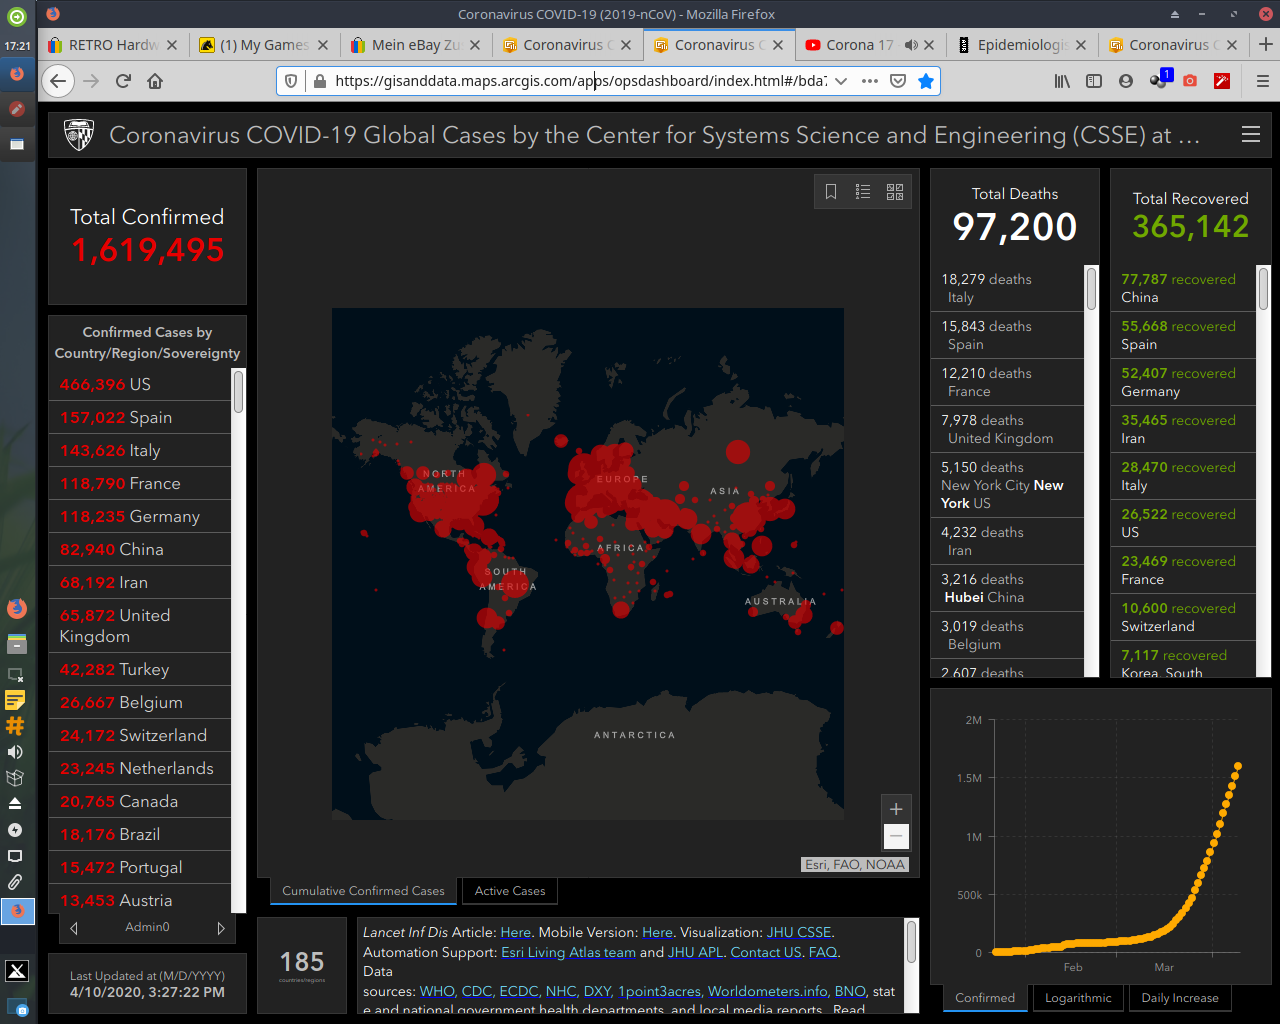
Task: Open the red magic wand extension
Action: click(x=1222, y=81)
